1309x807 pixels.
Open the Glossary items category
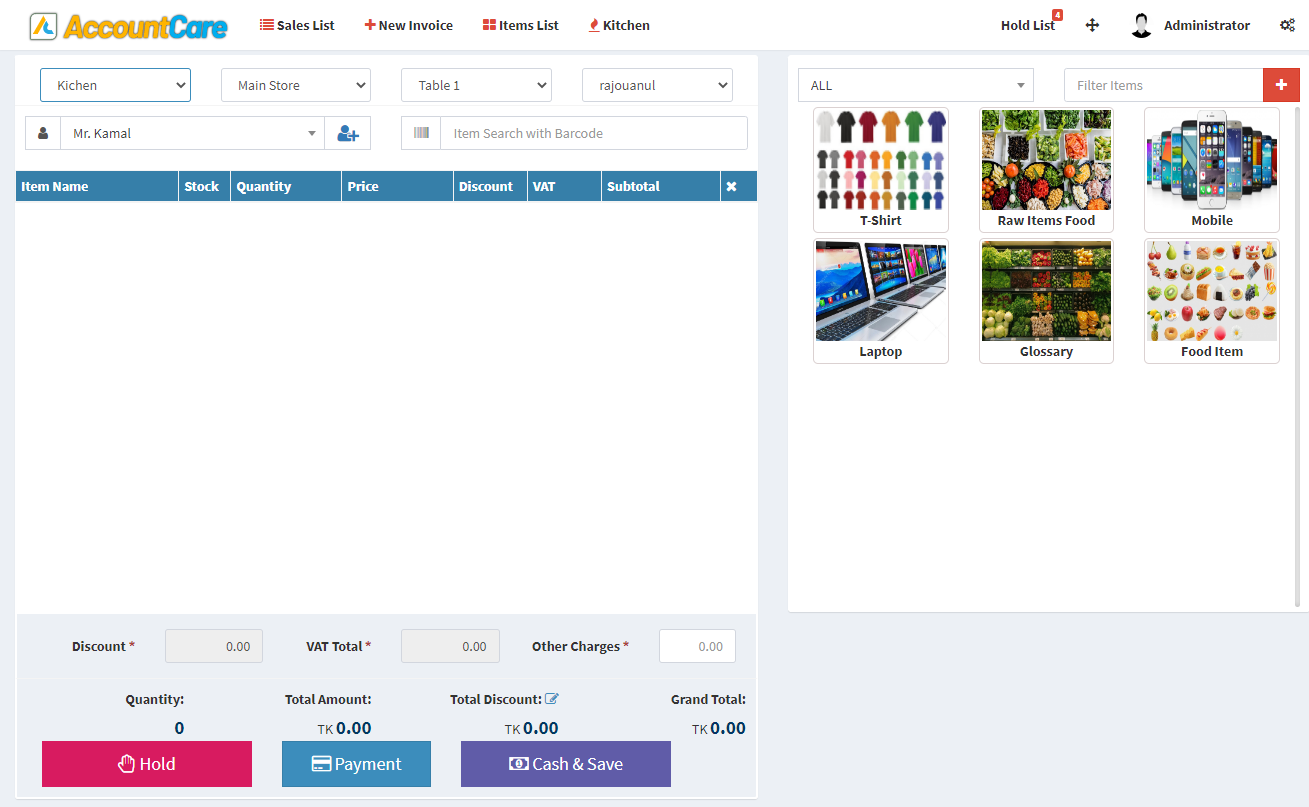point(1046,300)
